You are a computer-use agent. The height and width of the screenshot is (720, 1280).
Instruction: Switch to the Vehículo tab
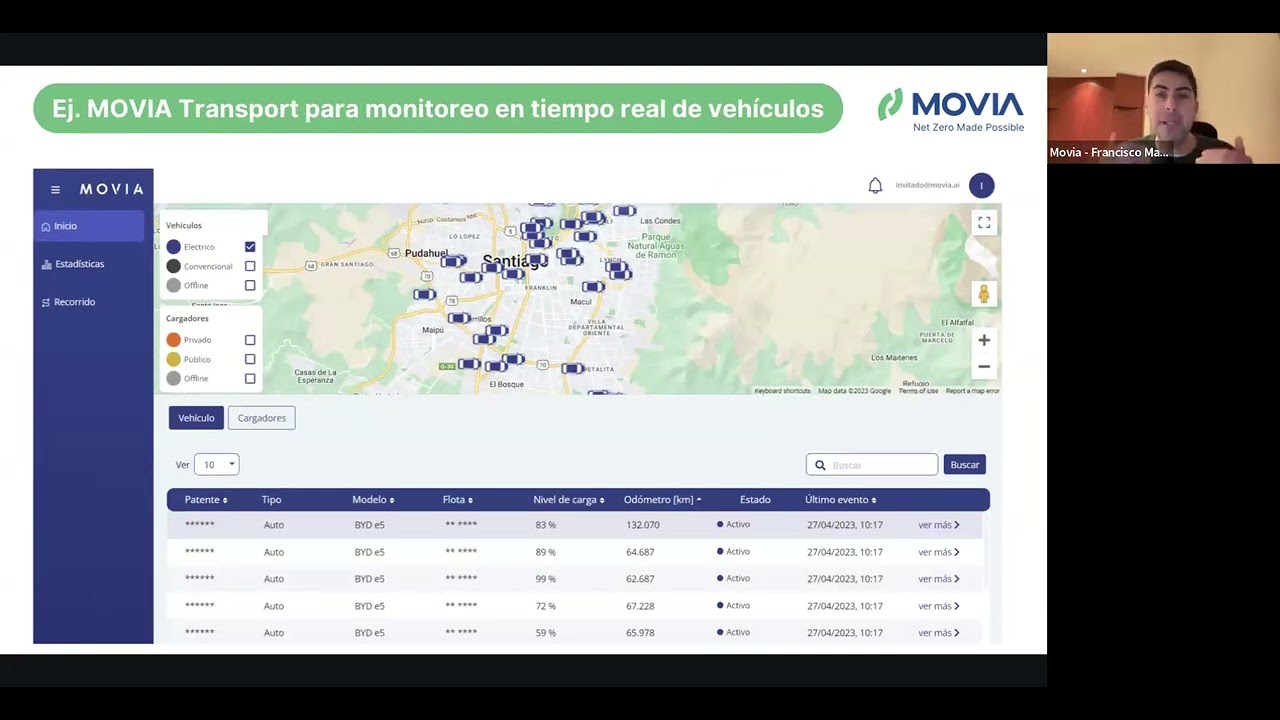click(x=196, y=418)
